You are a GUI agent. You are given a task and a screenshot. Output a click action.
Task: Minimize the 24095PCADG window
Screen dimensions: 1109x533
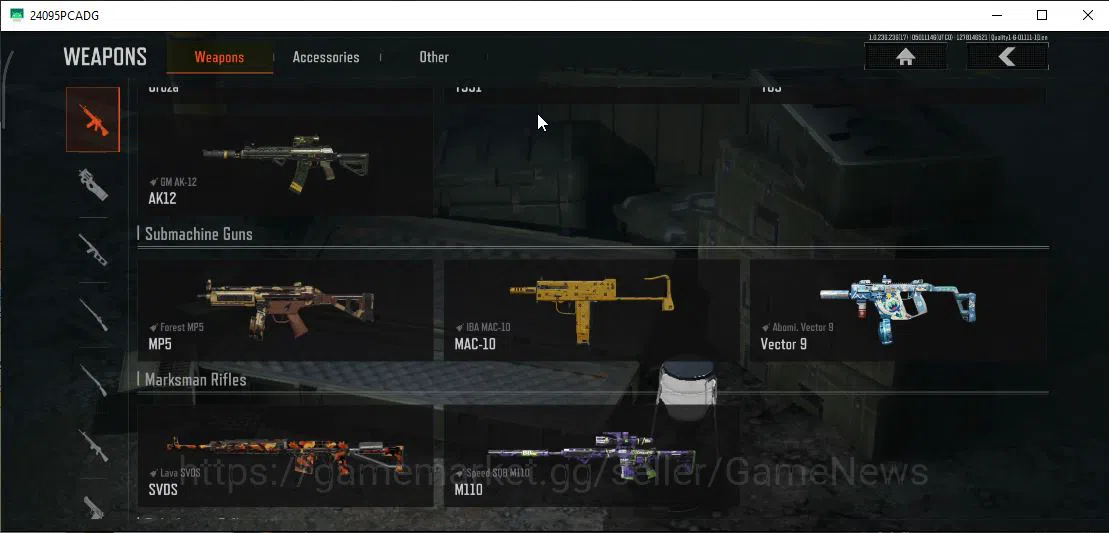(997, 15)
